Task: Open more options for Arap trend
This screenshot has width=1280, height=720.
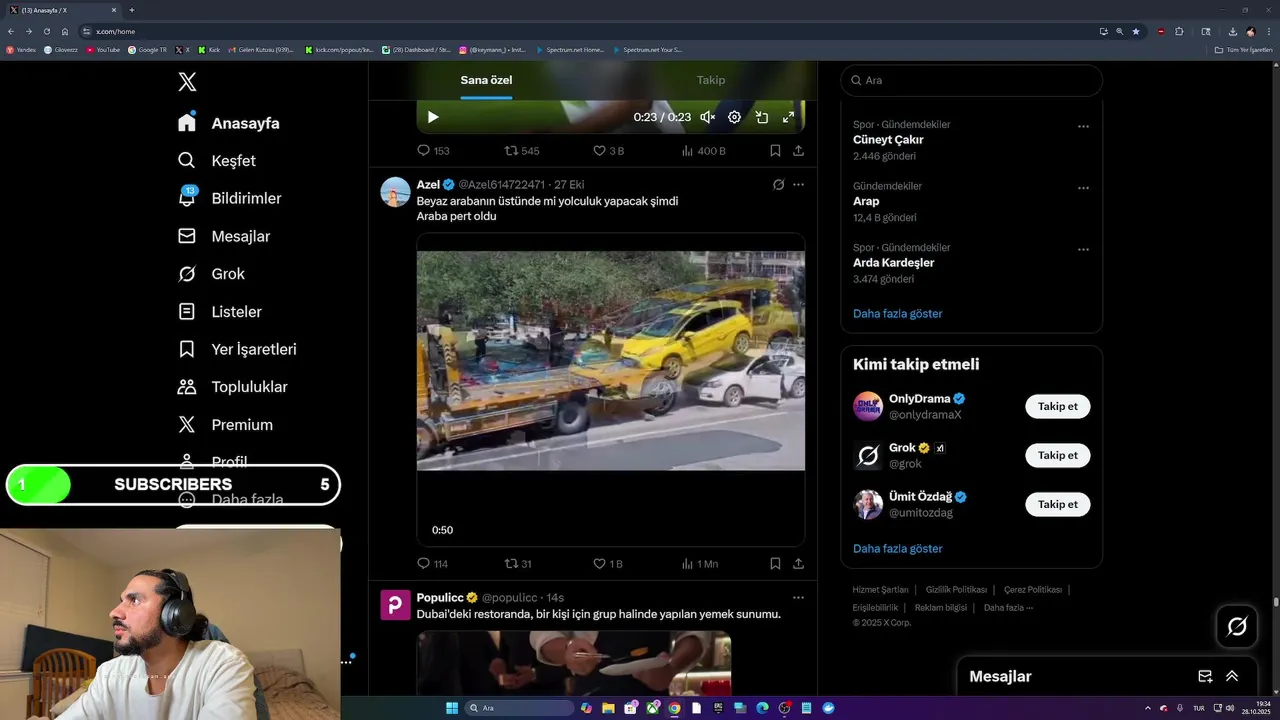Action: [x=1083, y=188]
